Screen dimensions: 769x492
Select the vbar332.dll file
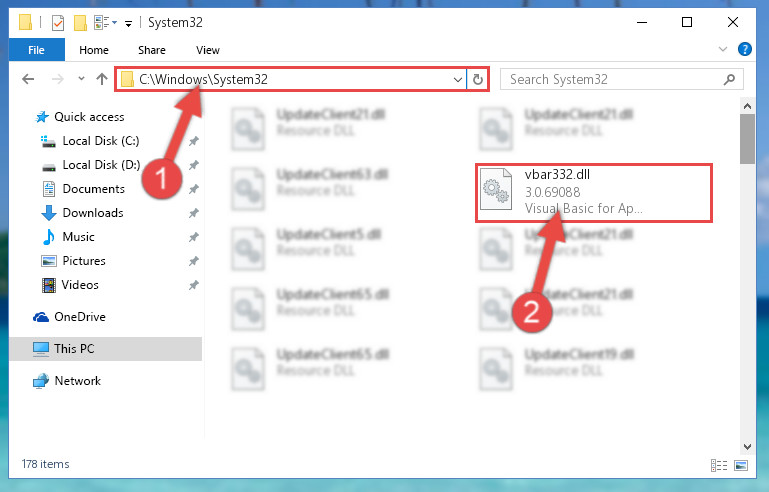(593, 193)
